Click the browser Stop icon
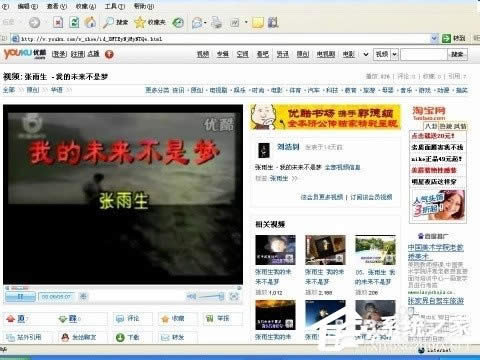 coord(58,23)
